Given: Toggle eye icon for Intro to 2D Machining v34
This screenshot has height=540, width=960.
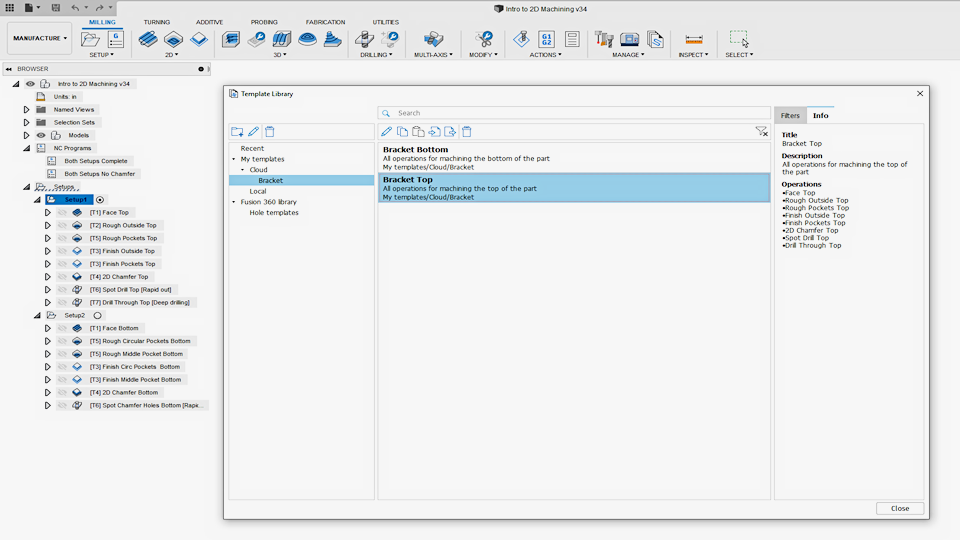Looking at the screenshot, I should click(x=30, y=84).
